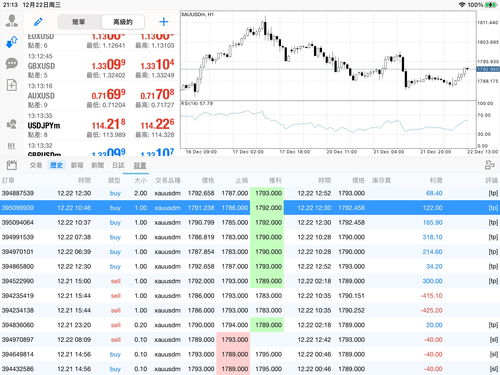Click the pencil edit symbols icon
The image size is (500, 375).
click(38, 22)
